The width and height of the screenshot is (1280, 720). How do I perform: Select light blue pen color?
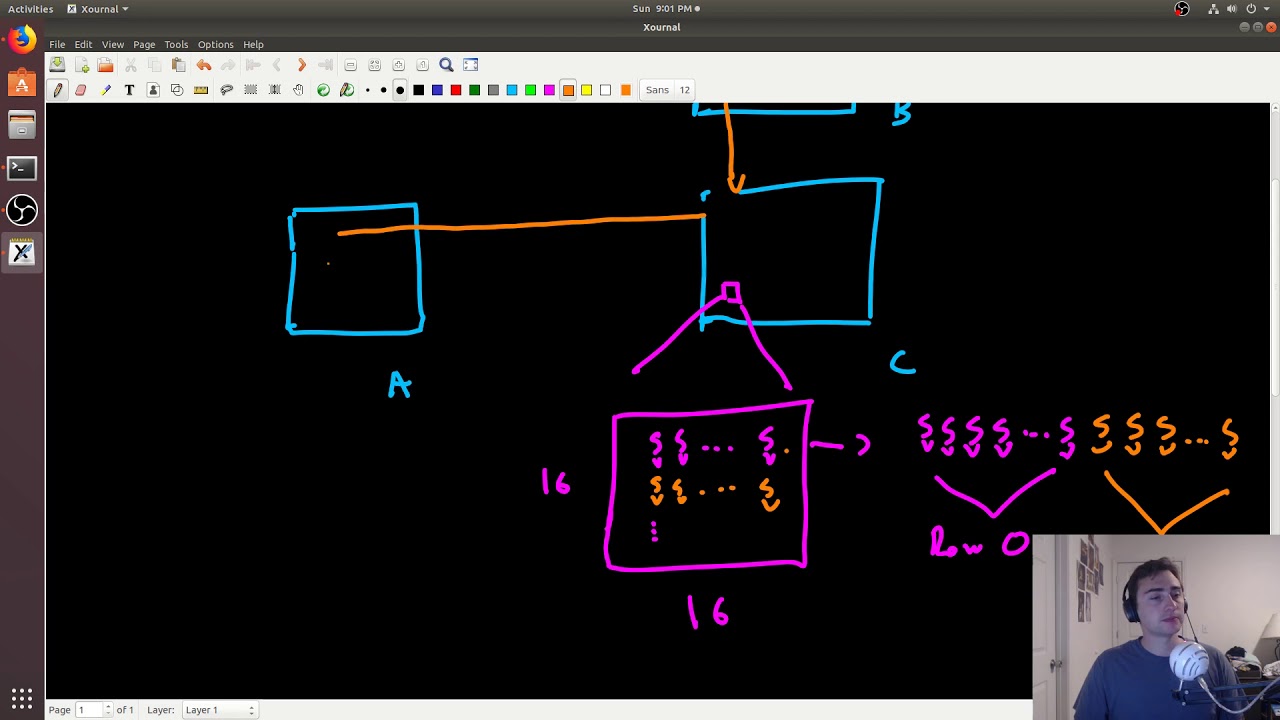512,90
